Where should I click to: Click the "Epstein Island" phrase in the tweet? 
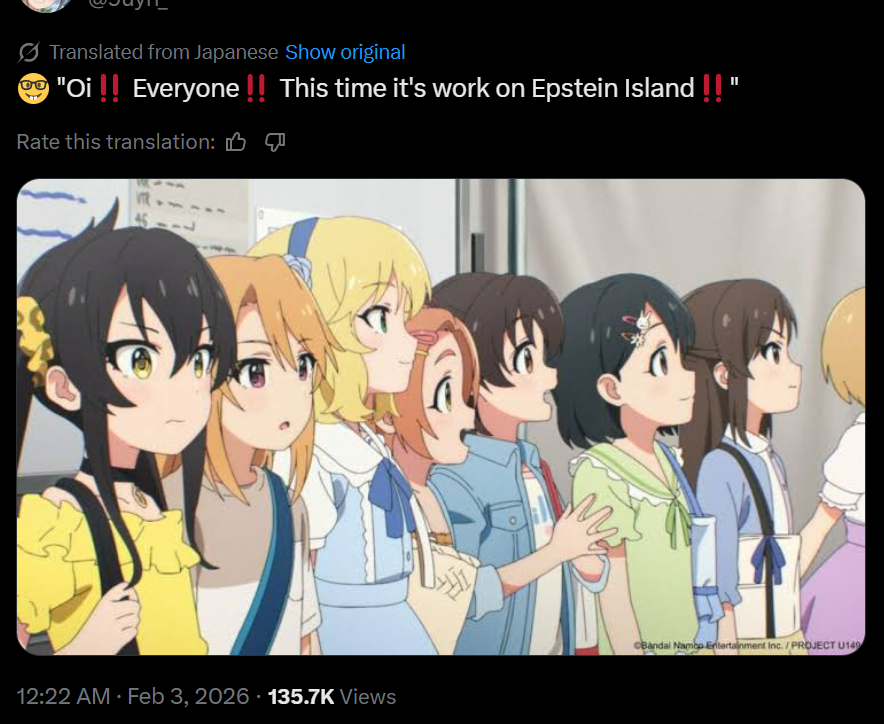[612, 89]
